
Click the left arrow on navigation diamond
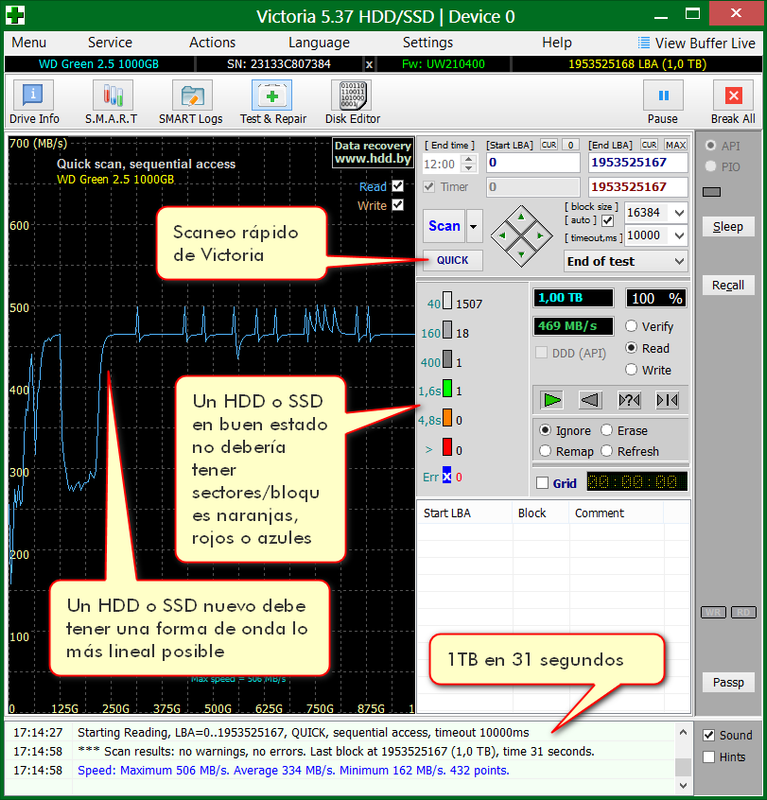(502, 236)
